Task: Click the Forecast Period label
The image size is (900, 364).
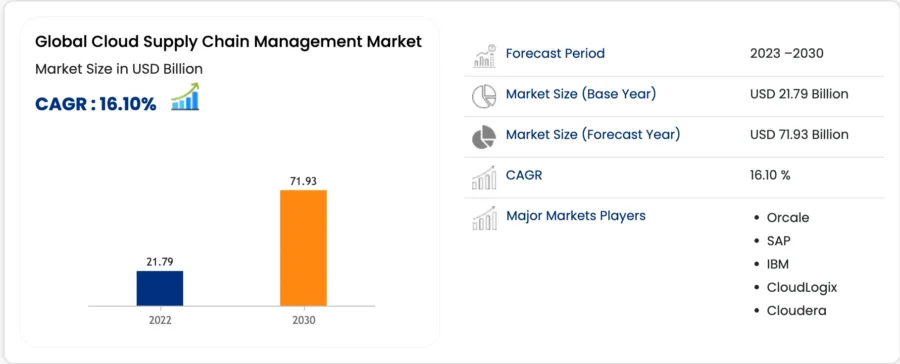Action: pos(555,53)
